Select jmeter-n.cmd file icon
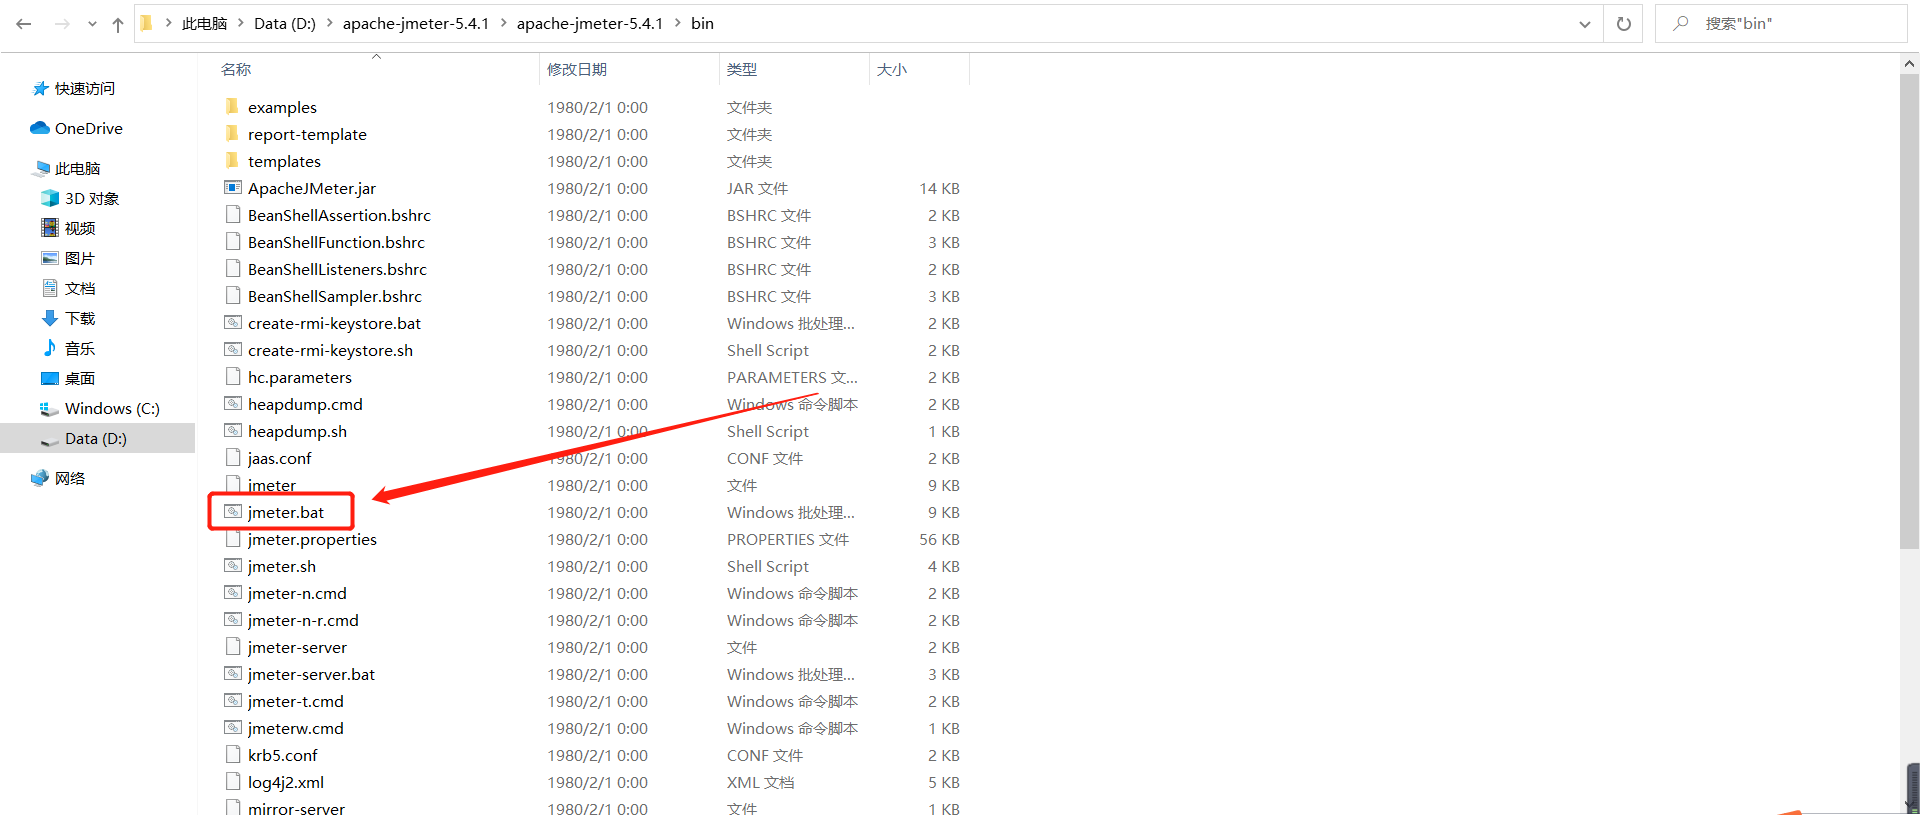Viewport: 1920px width, 815px height. (x=232, y=592)
